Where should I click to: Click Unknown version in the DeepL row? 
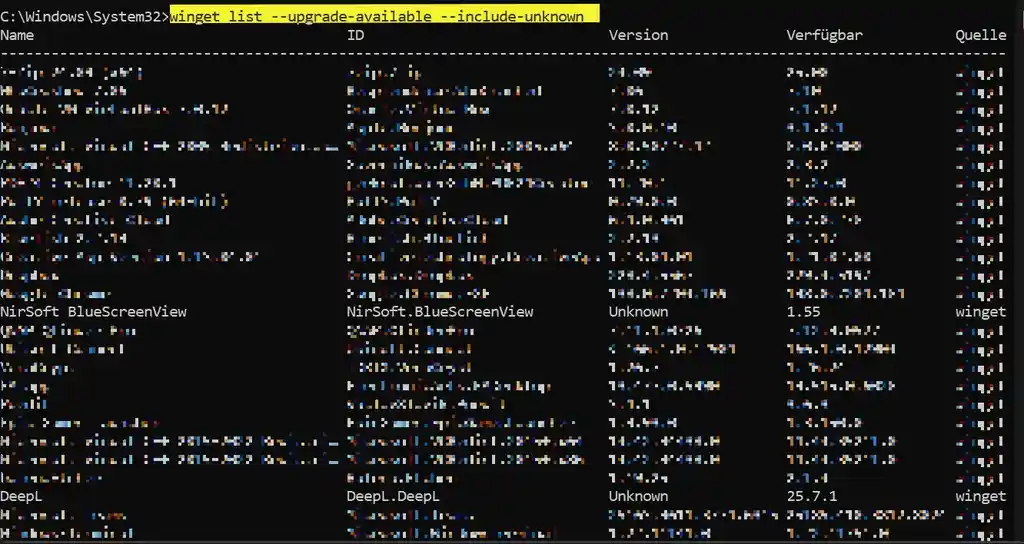[x=638, y=496]
